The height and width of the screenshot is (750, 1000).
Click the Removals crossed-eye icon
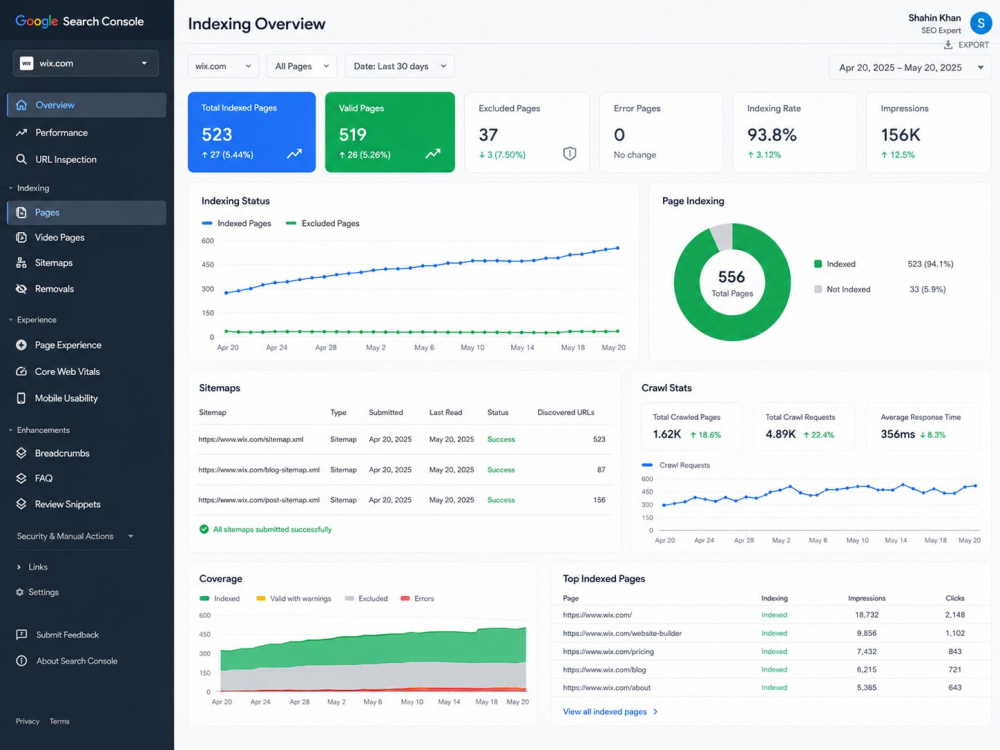tap(22, 289)
